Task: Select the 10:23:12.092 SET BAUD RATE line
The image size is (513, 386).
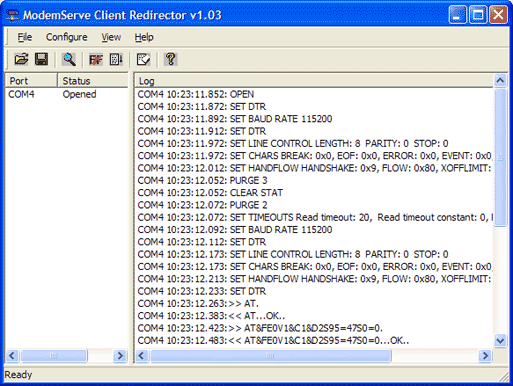Action: pos(235,230)
